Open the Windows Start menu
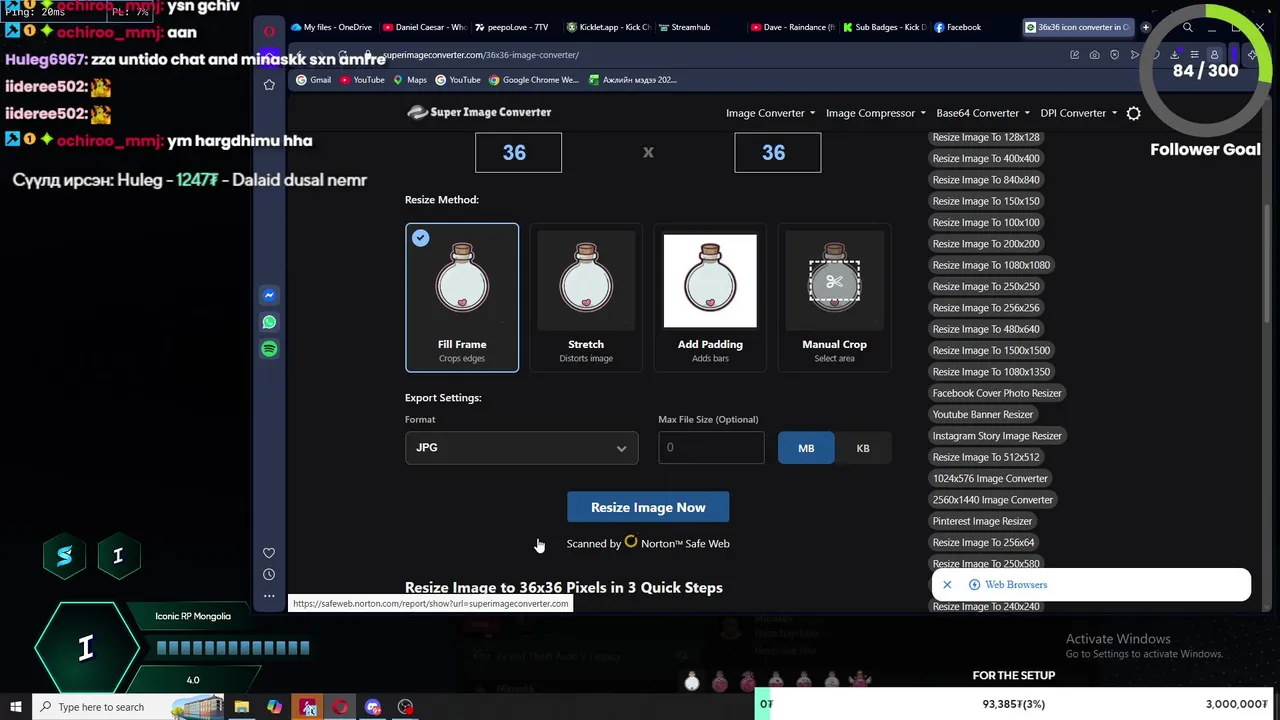 tap(16, 707)
